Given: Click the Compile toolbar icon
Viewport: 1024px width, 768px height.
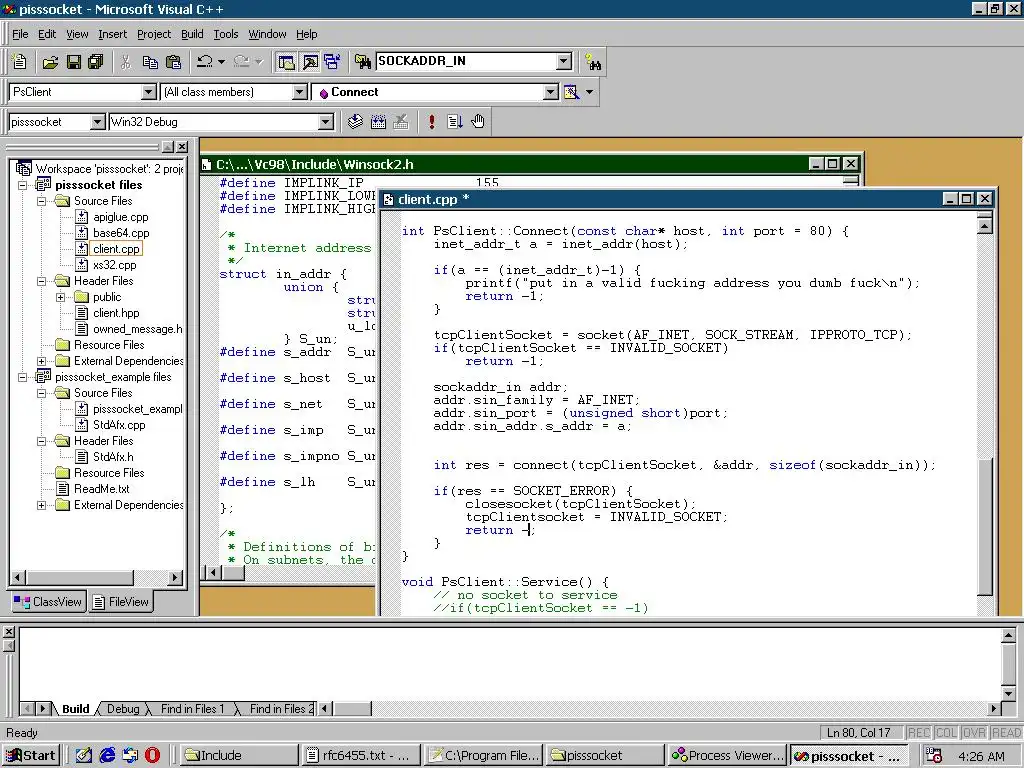Looking at the screenshot, I should point(355,122).
